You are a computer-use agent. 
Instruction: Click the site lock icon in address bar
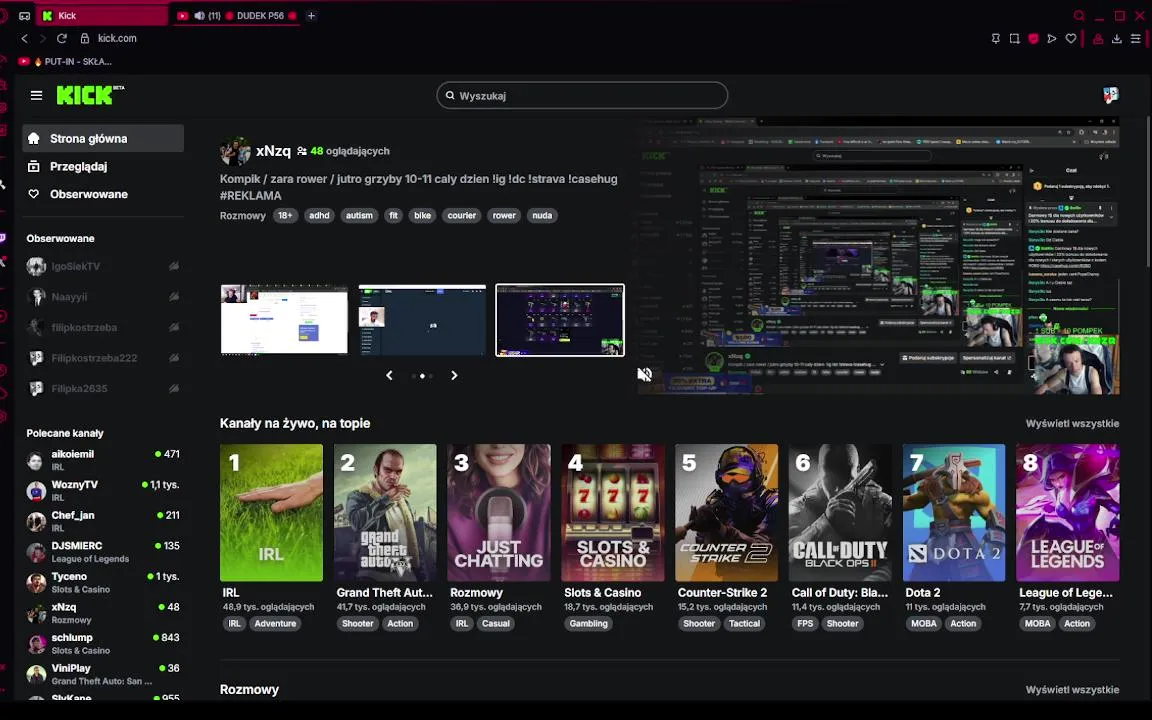tap(84, 38)
